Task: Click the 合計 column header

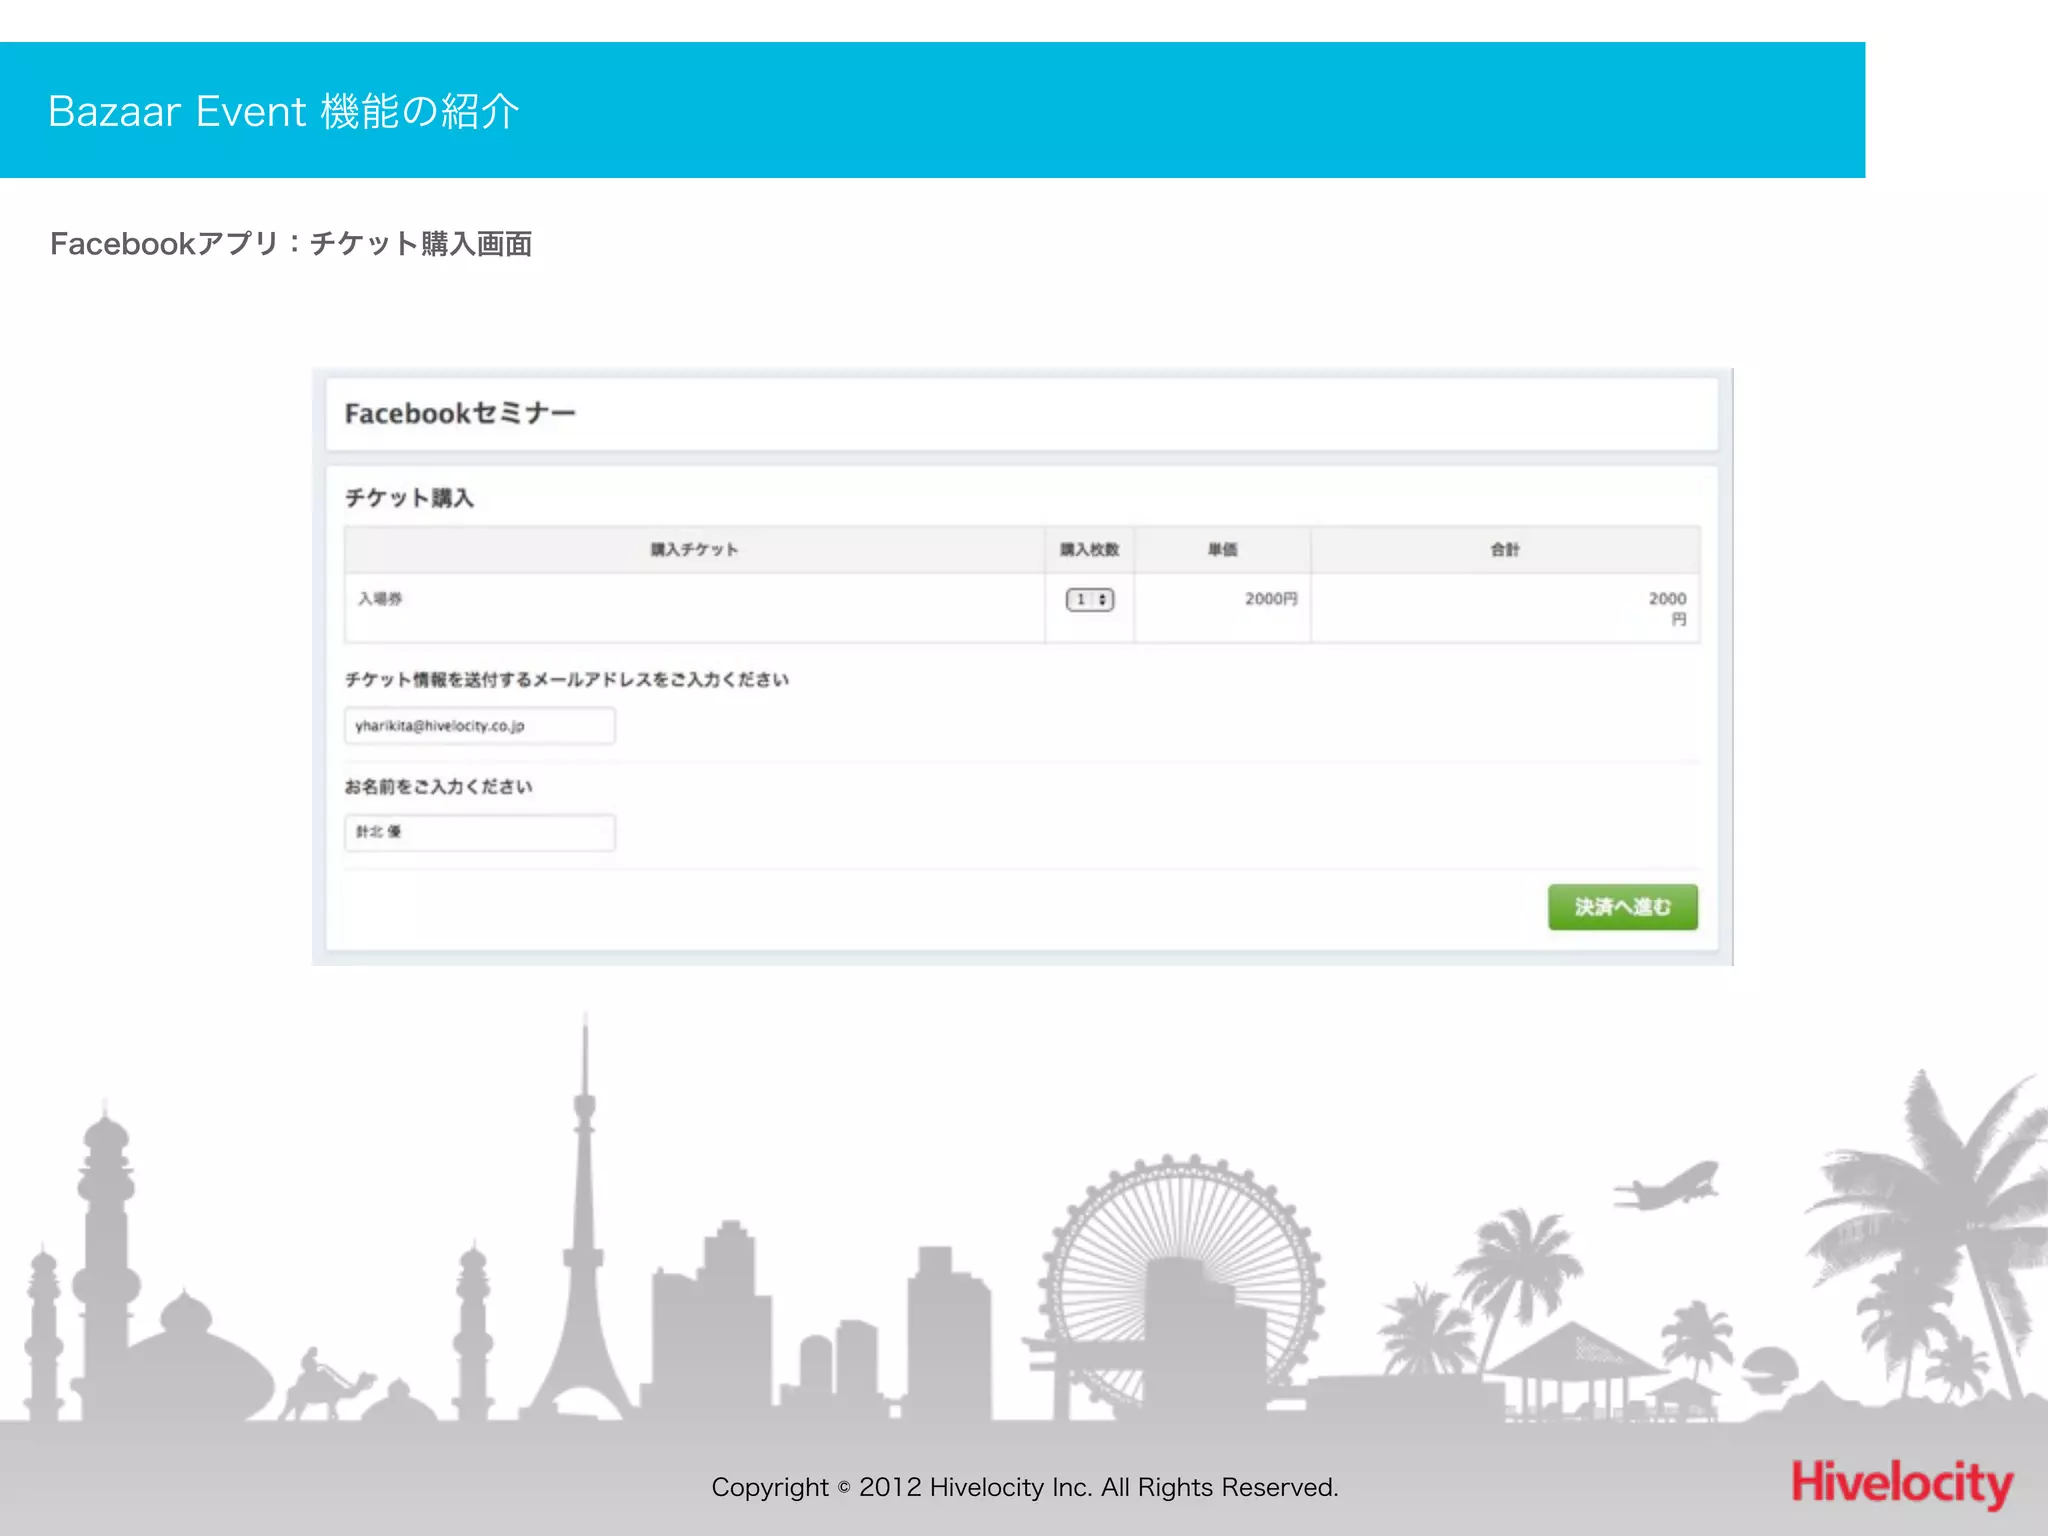Action: (1504, 549)
